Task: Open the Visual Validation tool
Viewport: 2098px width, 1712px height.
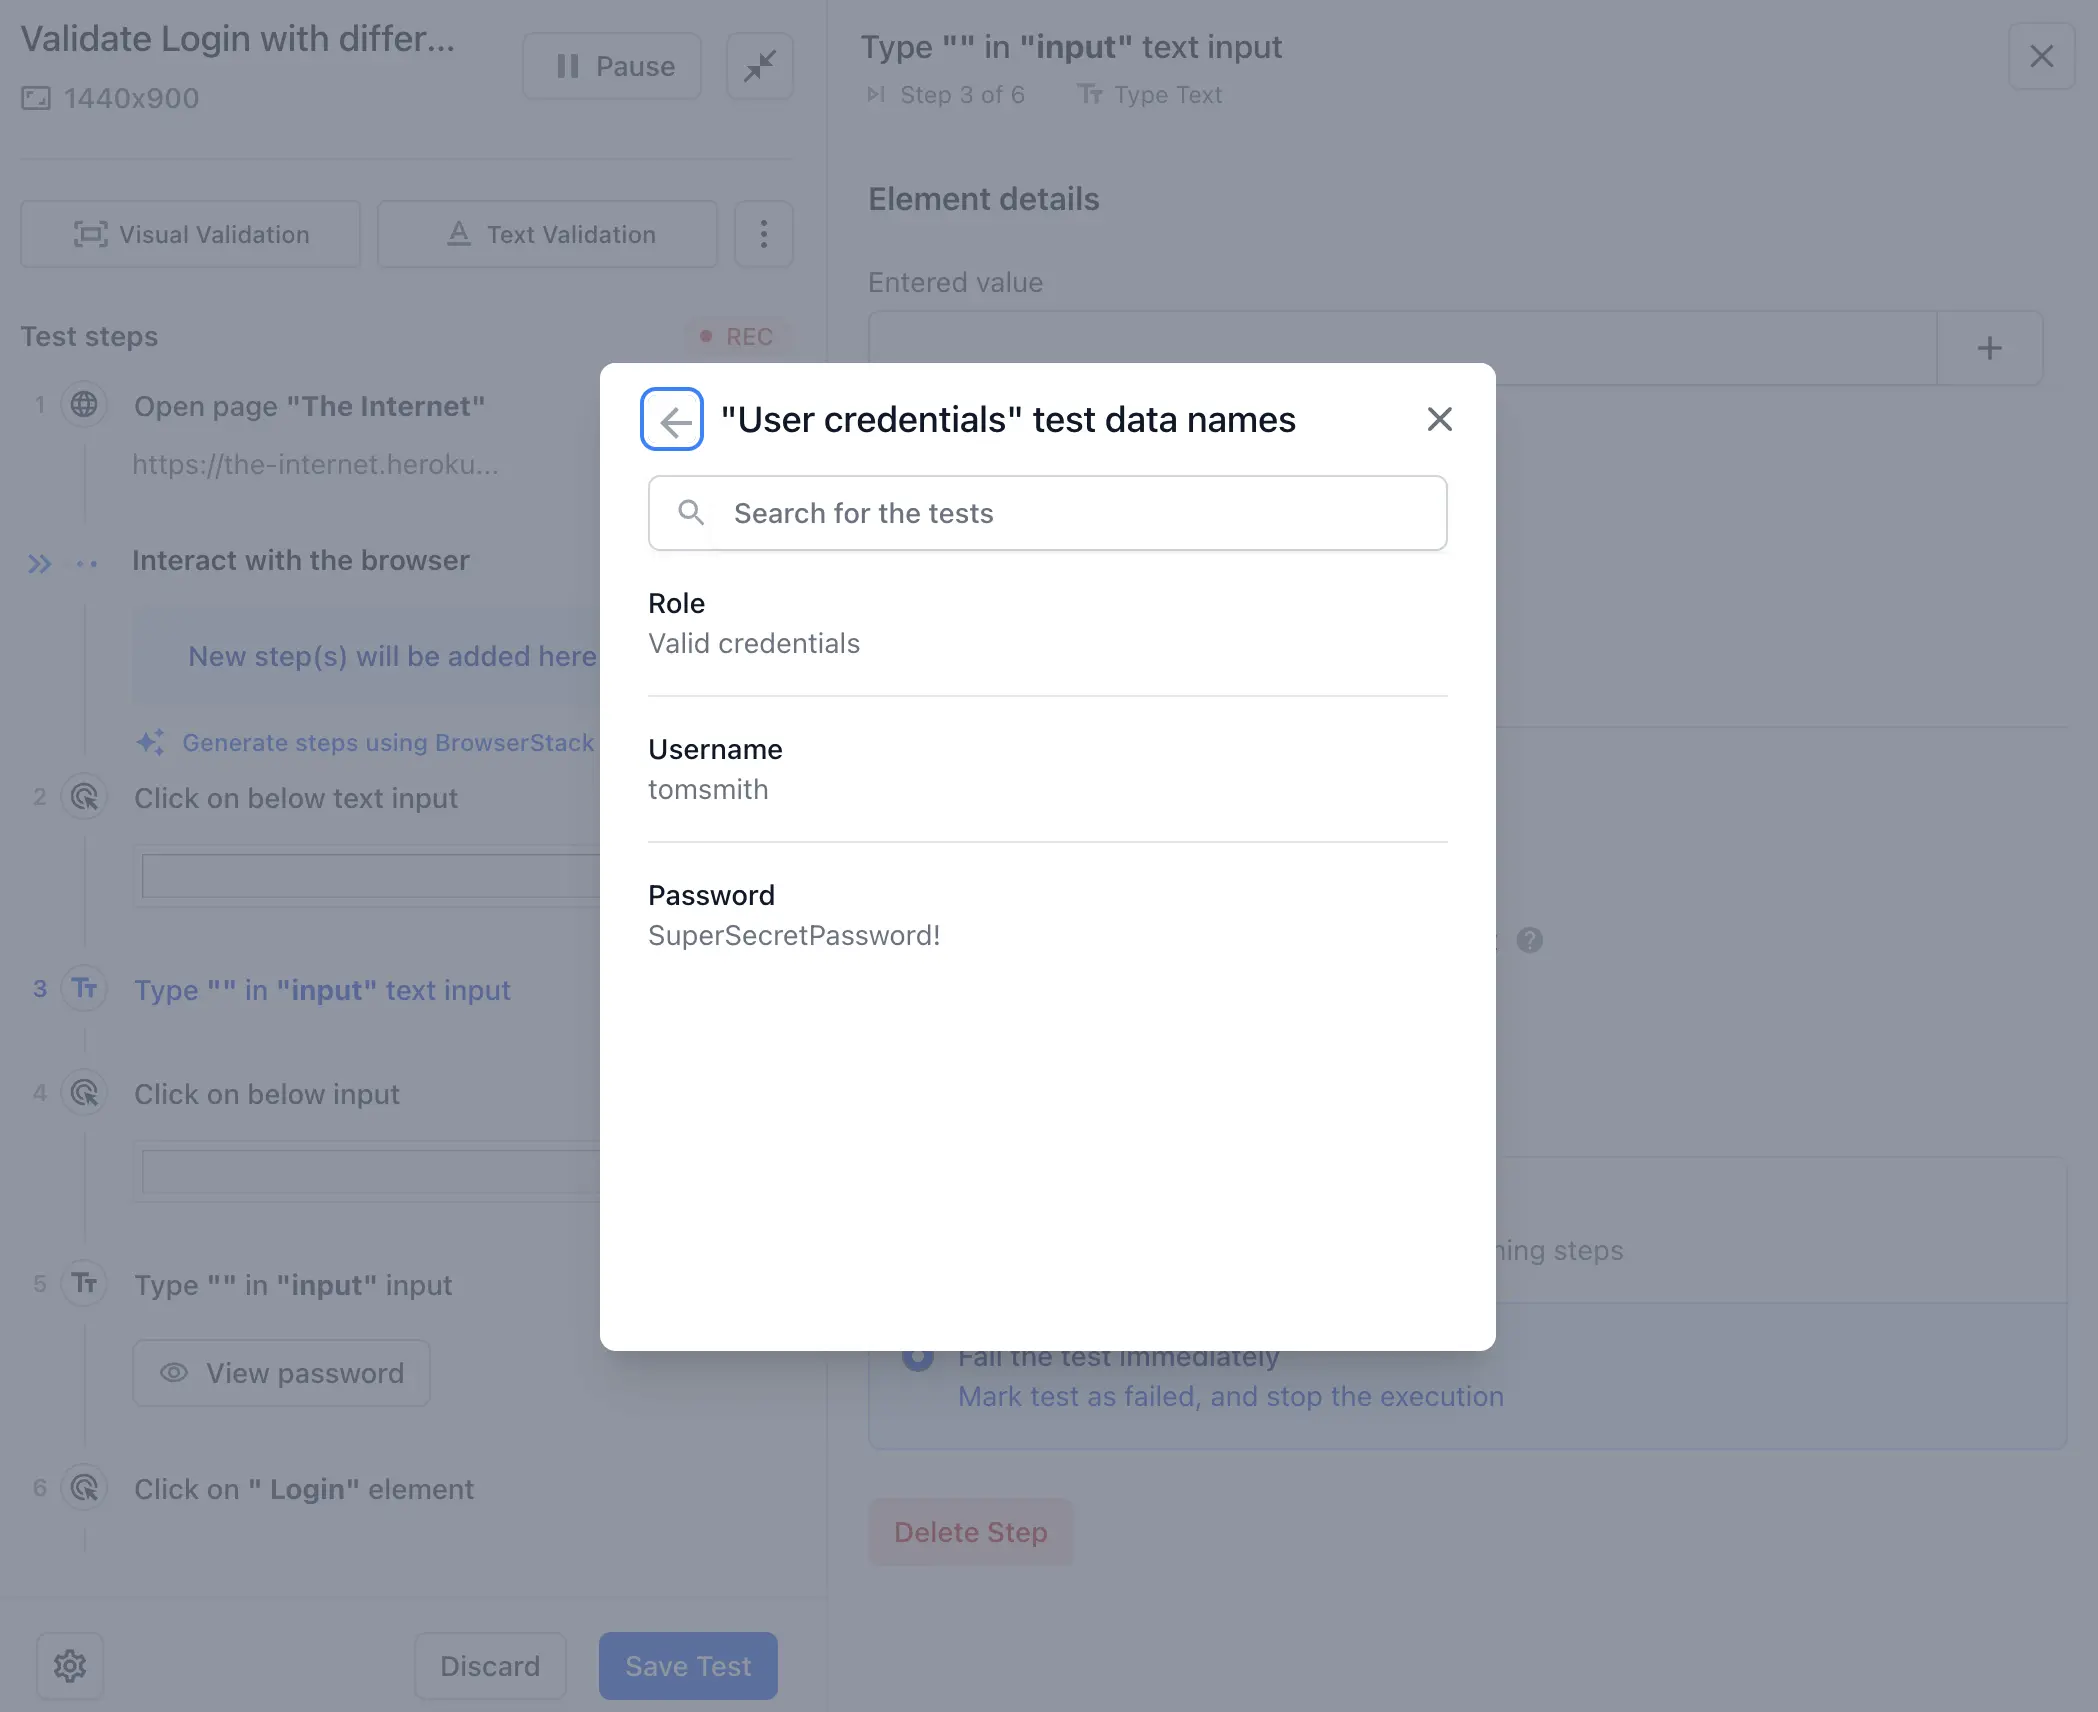Action: (x=191, y=235)
